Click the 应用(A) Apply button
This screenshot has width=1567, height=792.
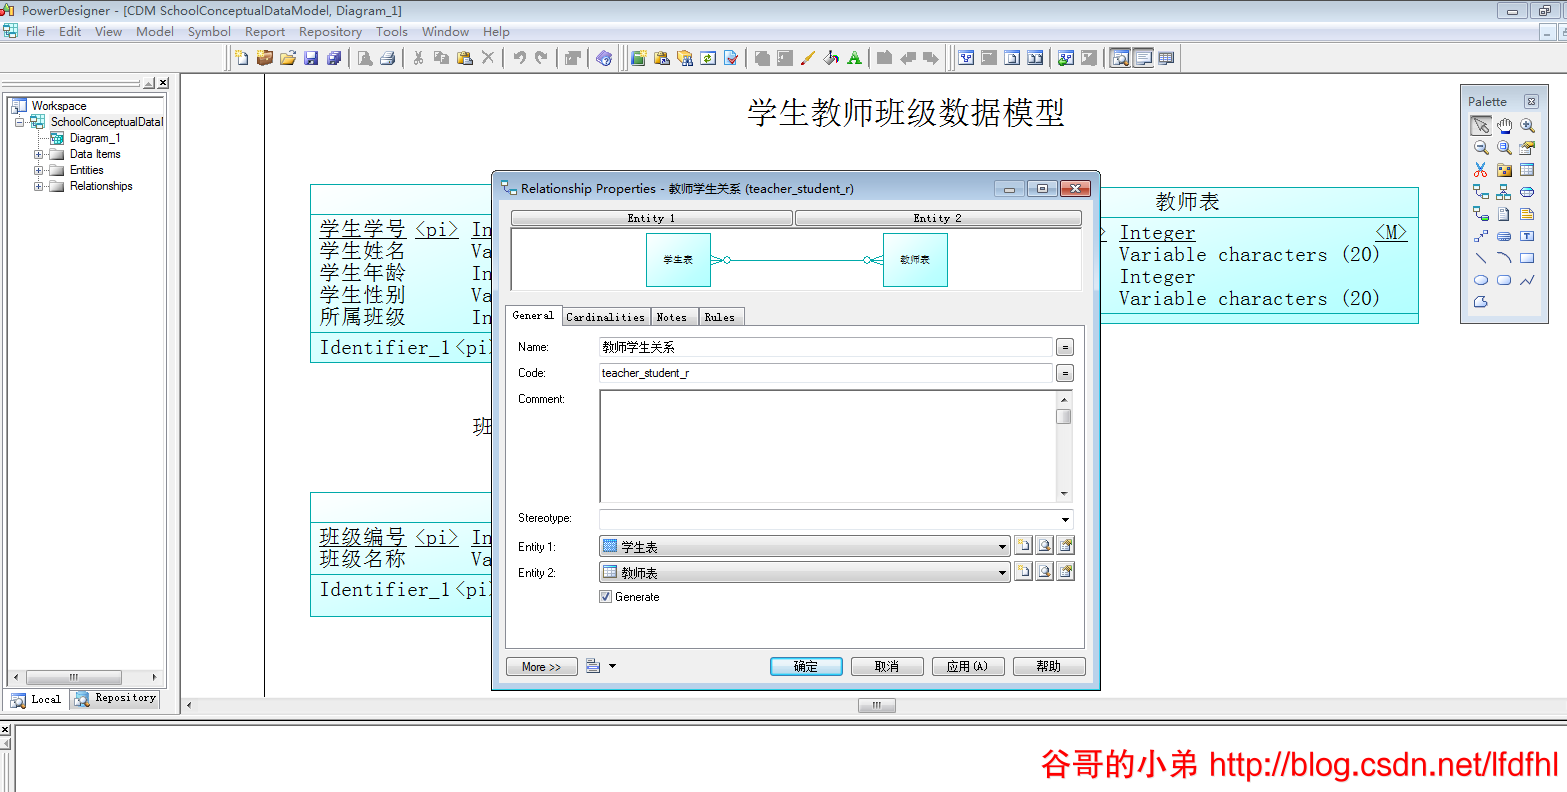tap(968, 666)
